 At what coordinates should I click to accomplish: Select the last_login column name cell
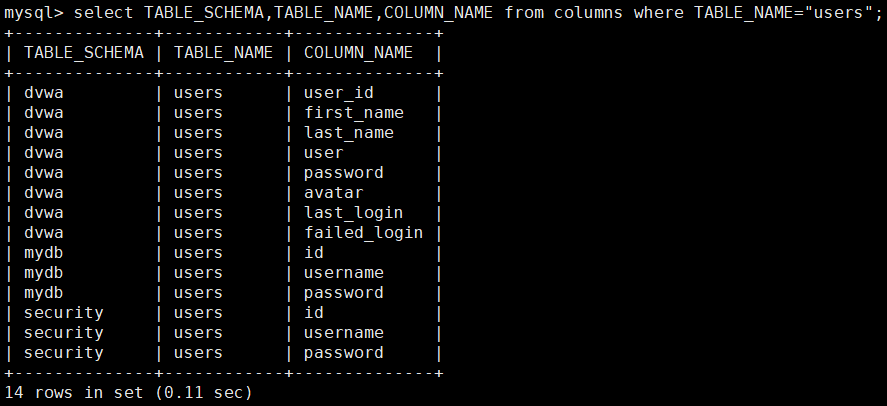(x=353, y=213)
